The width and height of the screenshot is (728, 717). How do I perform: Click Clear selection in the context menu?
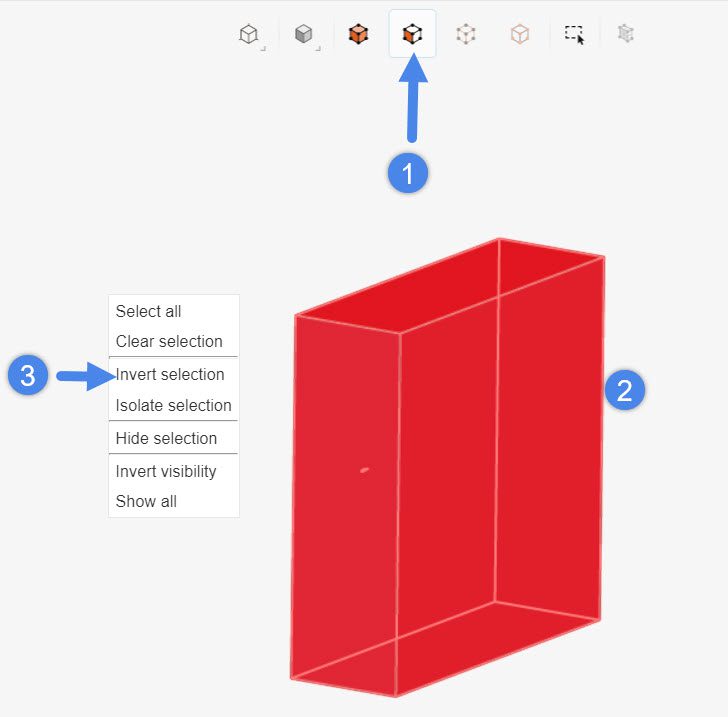[x=169, y=341]
